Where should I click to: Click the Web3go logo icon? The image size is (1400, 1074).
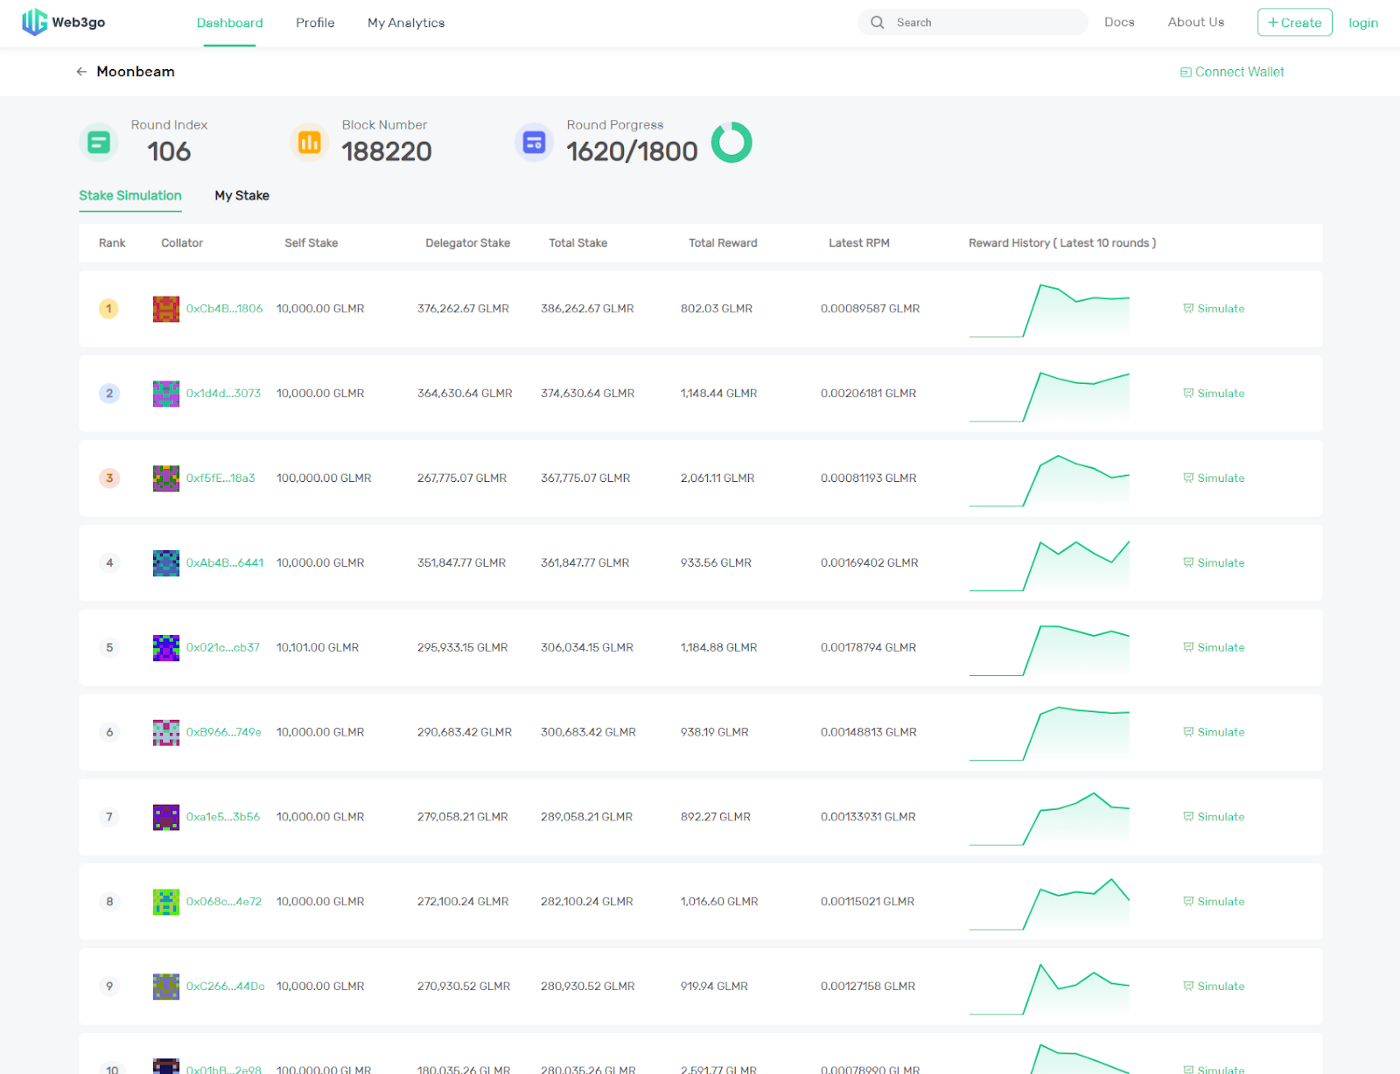(35, 22)
